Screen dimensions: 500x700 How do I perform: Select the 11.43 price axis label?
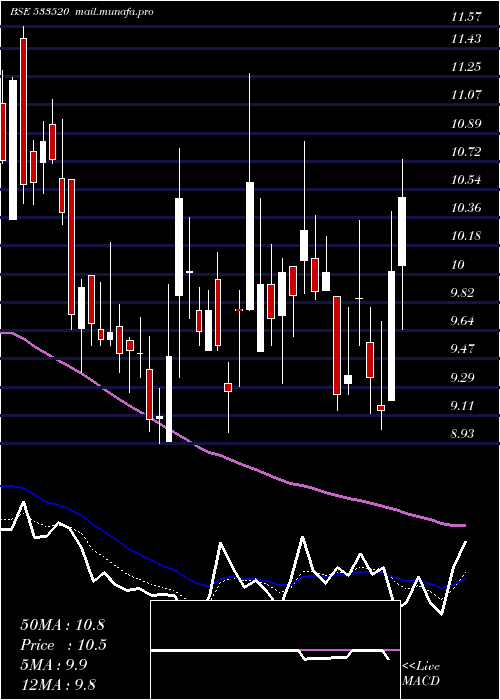pyautogui.click(x=466, y=39)
